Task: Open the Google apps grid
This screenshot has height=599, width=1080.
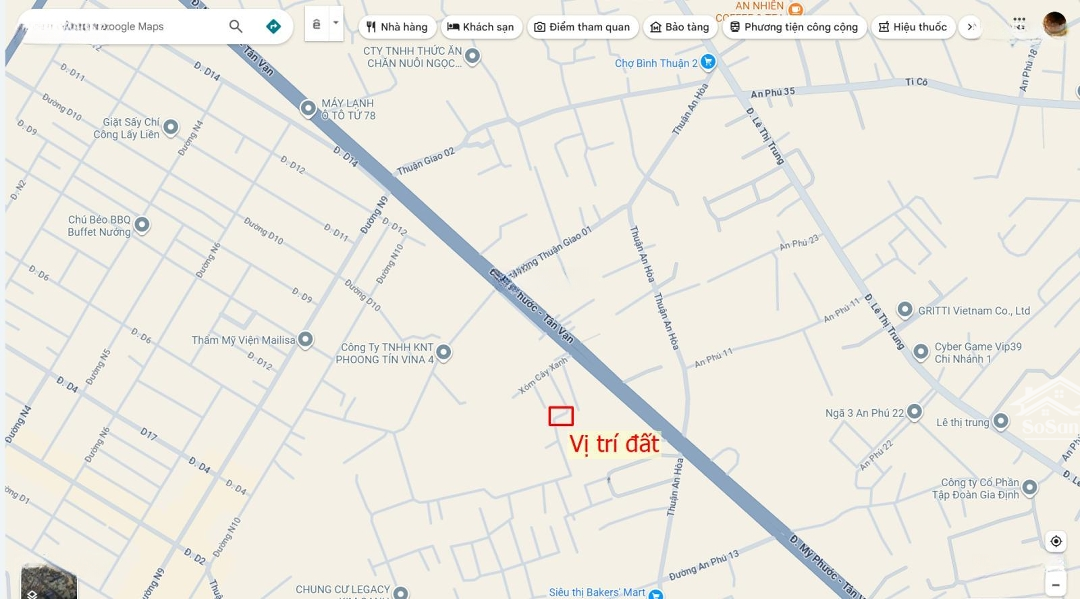Action: pyautogui.click(x=1019, y=24)
